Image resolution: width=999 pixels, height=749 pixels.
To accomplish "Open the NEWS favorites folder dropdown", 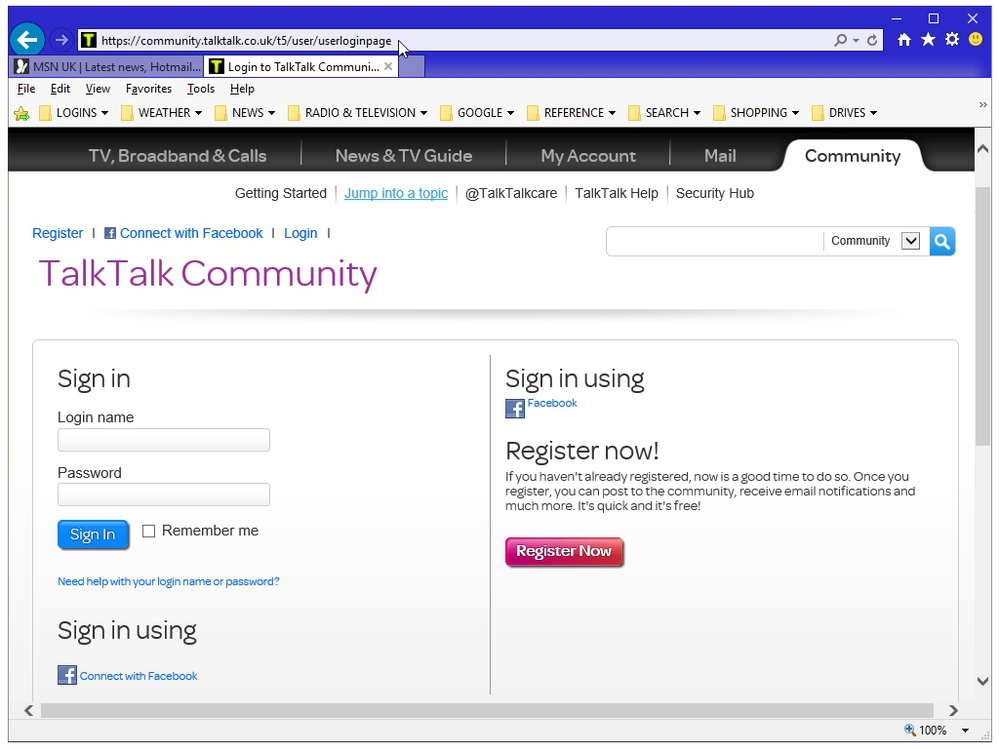I will tap(245, 113).
